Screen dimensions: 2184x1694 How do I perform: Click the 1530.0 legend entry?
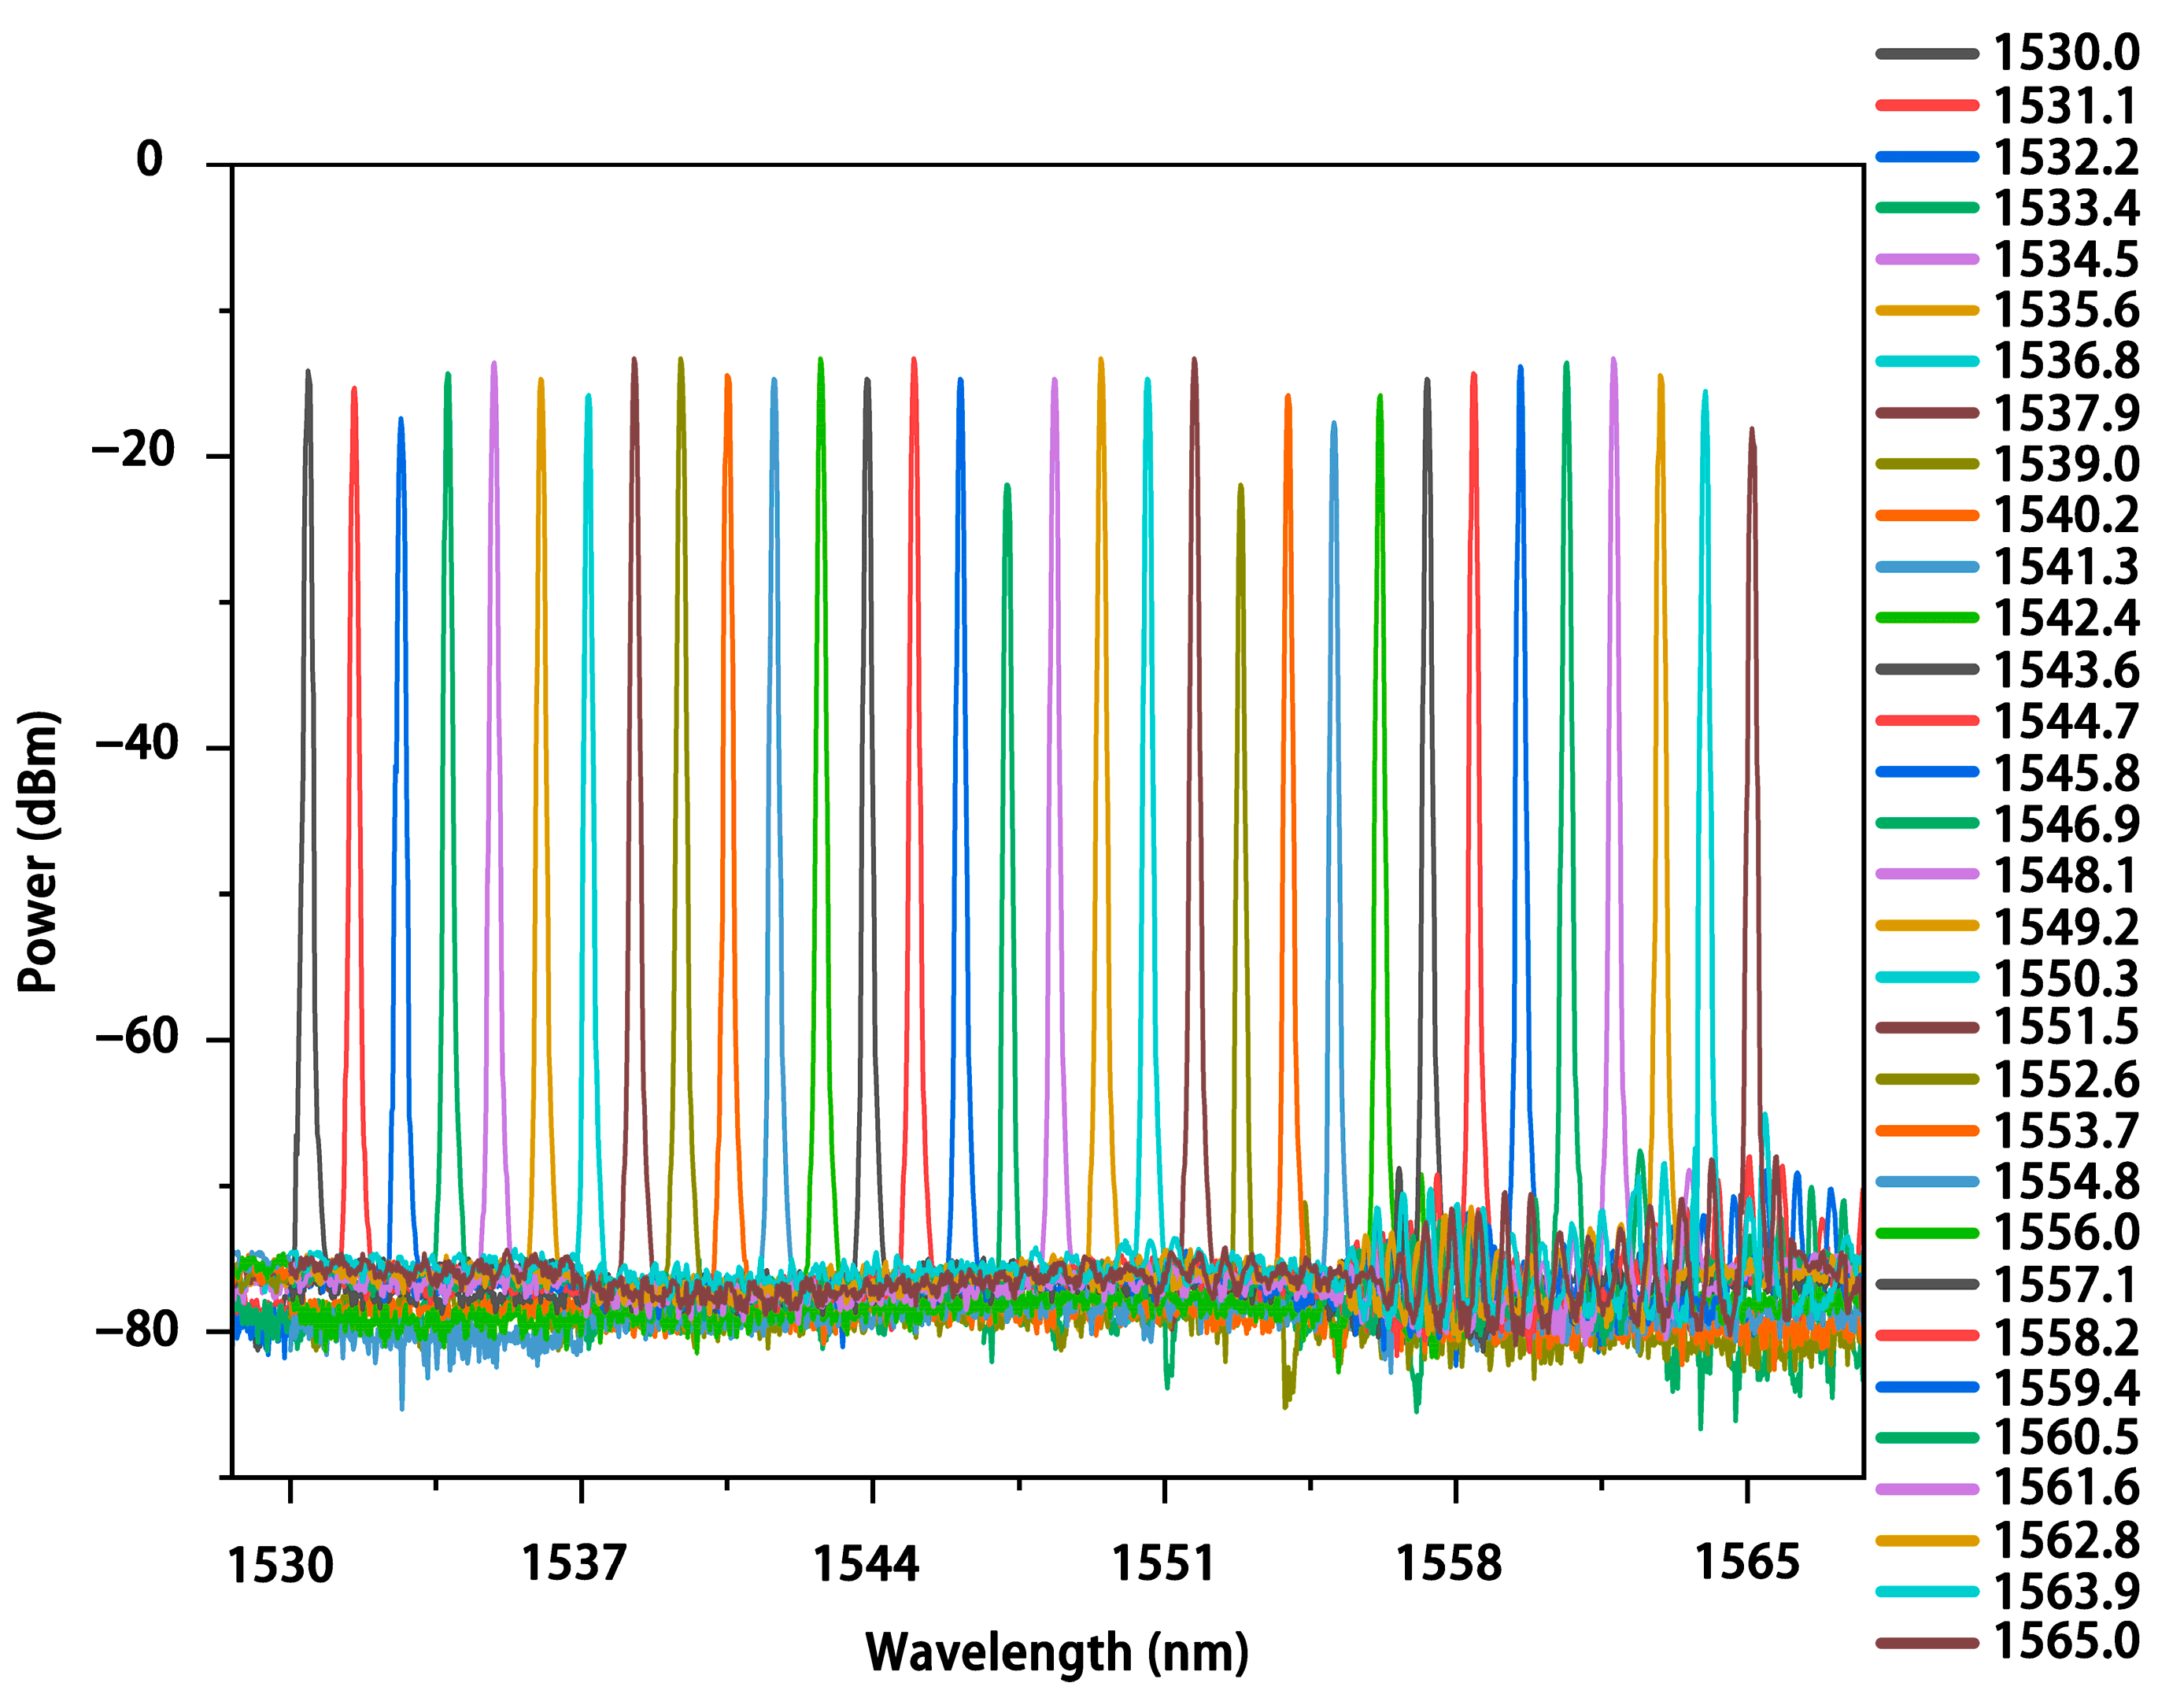pyautogui.click(x=2066, y=54)
